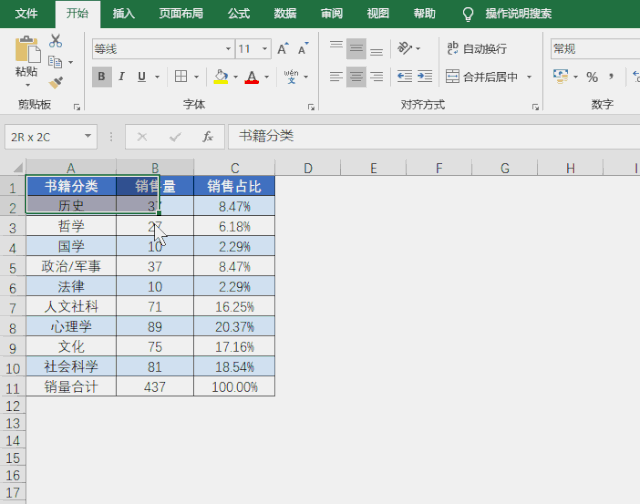Open the 等线 font name dropdown
The image size is (640, 504).
tap(228, 49)
